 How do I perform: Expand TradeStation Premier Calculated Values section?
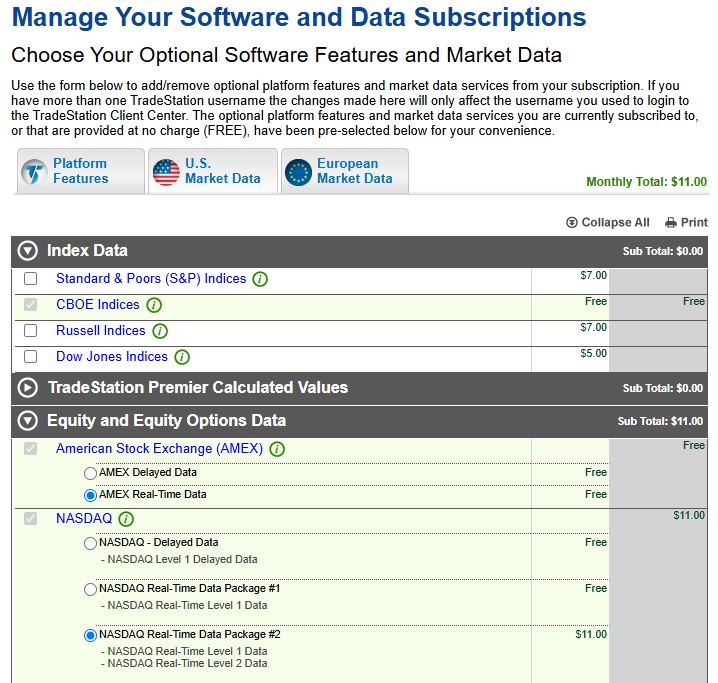pos(27,388)
